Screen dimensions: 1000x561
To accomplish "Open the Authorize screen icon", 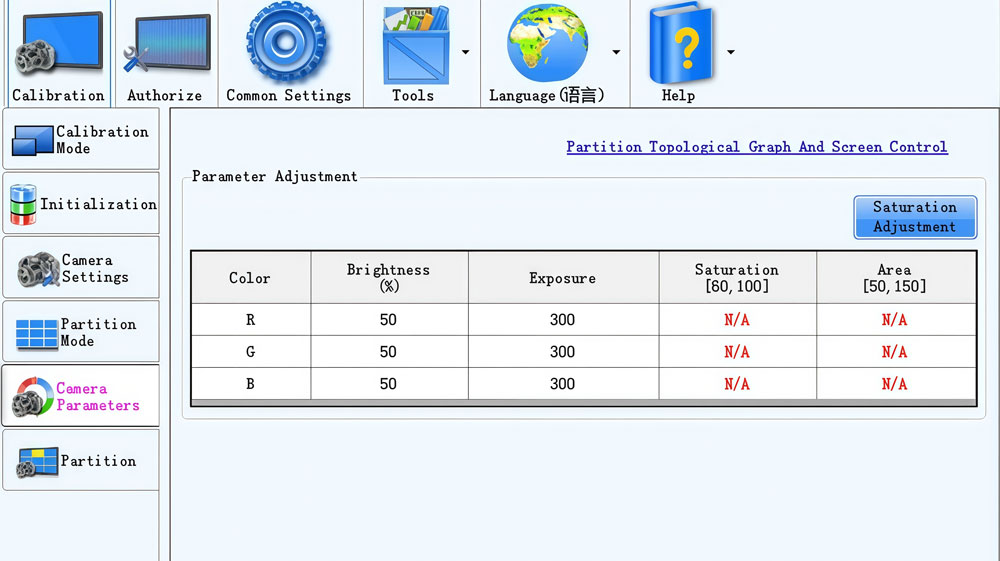I will click(166, 43).
